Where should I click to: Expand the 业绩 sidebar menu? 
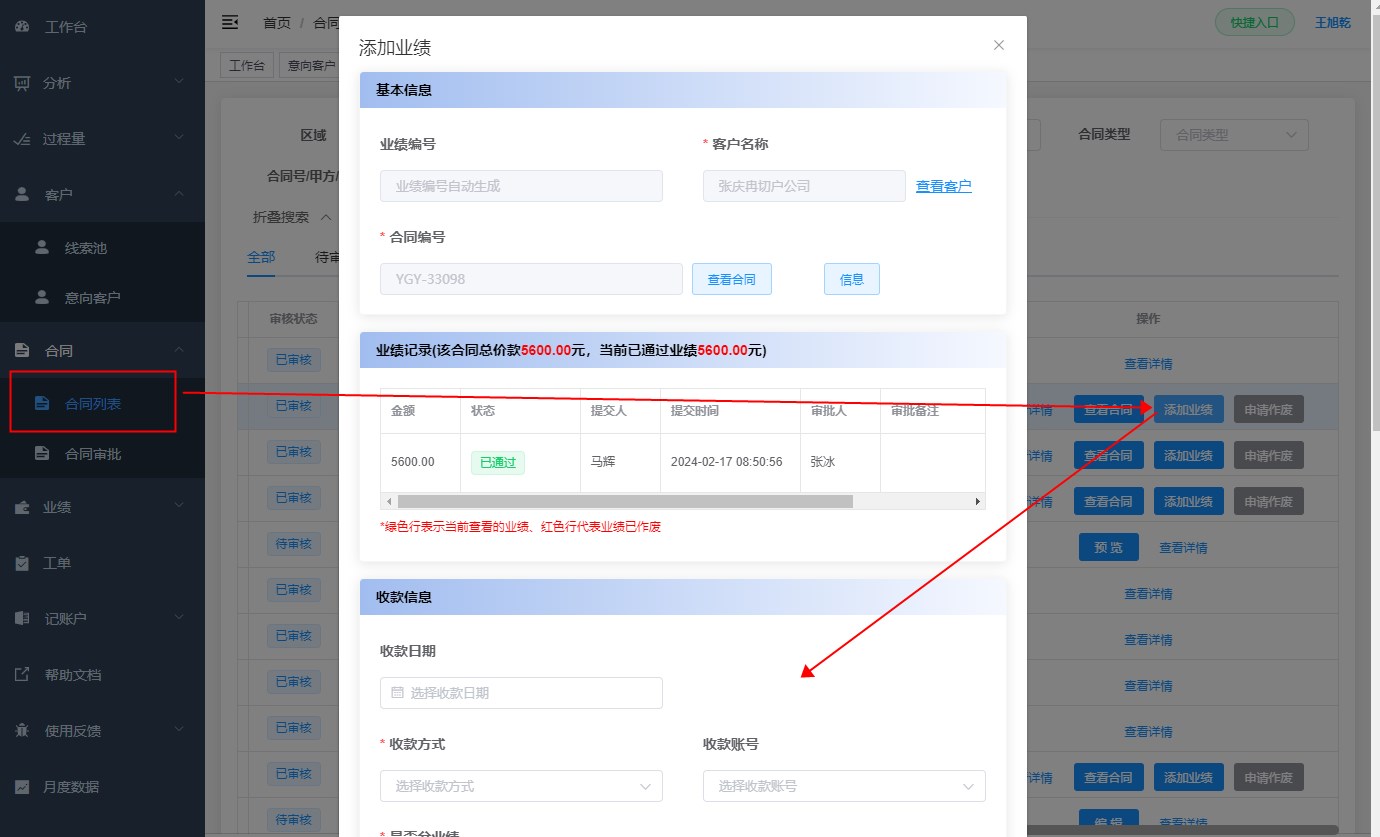[x=178, y=506]
